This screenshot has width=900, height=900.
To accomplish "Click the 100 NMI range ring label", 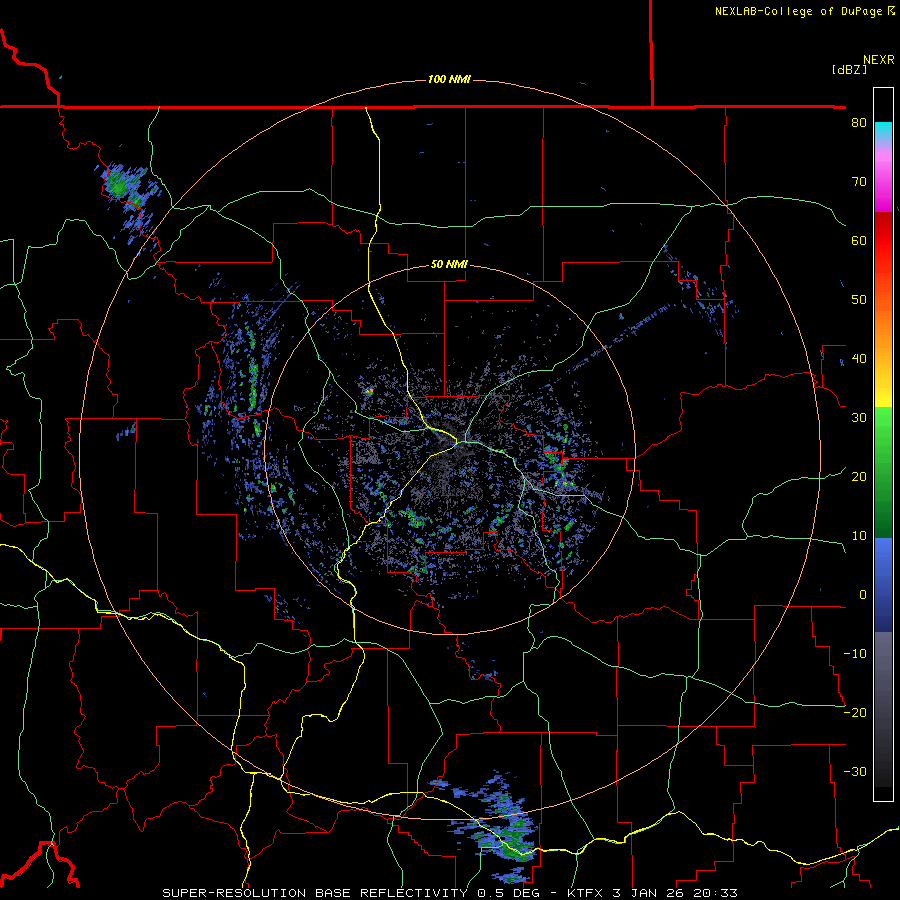I will (x=449, y=79).
